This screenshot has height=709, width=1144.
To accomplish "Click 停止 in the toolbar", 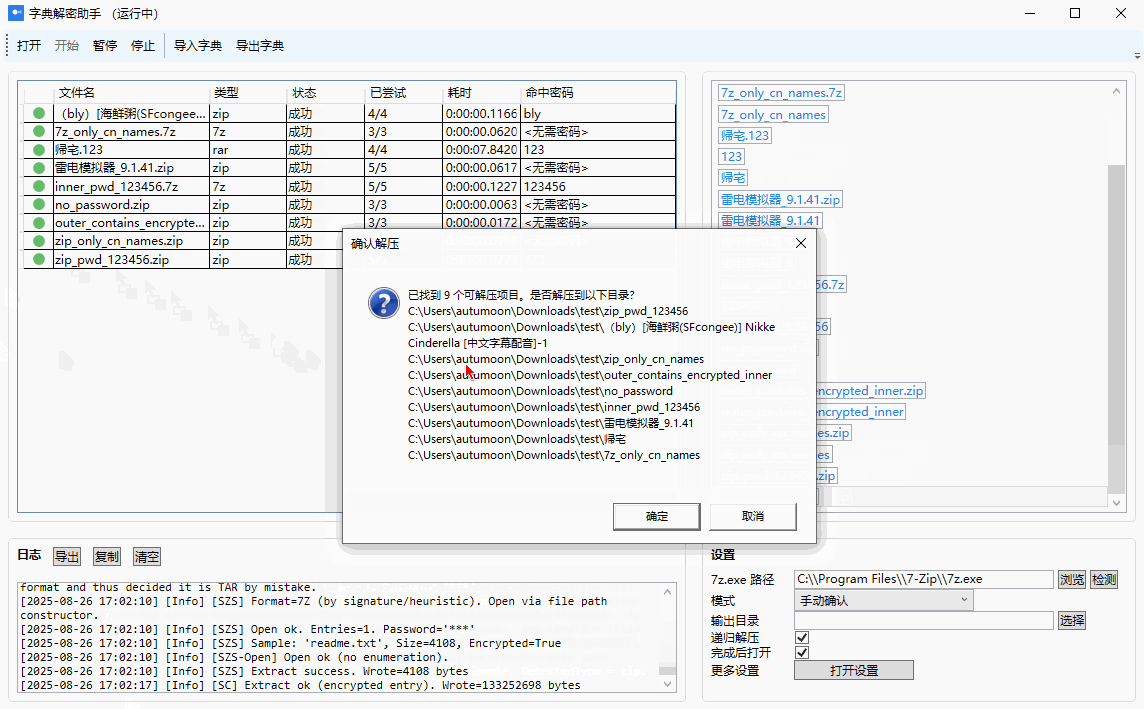I will coord(142,45).
